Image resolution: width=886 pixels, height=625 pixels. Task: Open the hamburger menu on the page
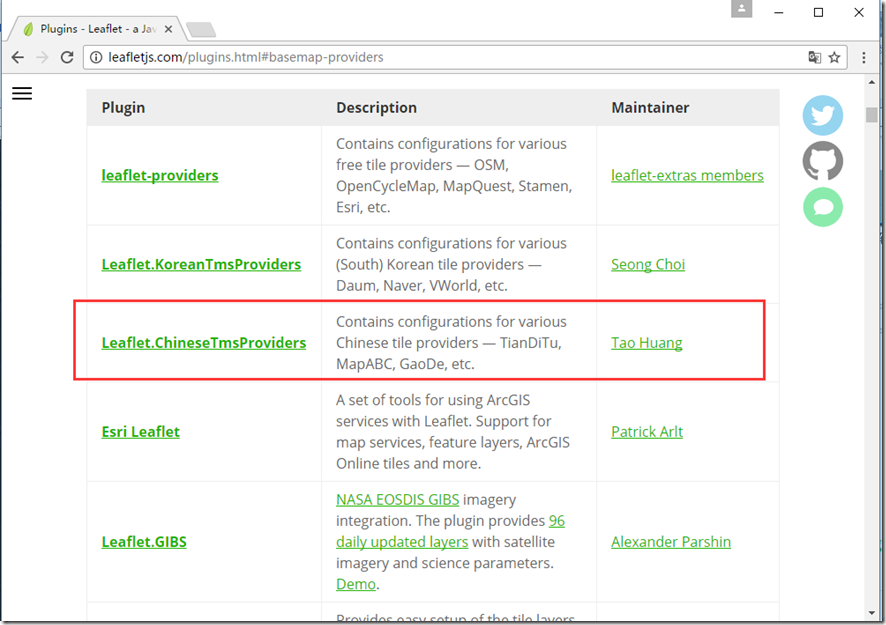coord(22,93)
